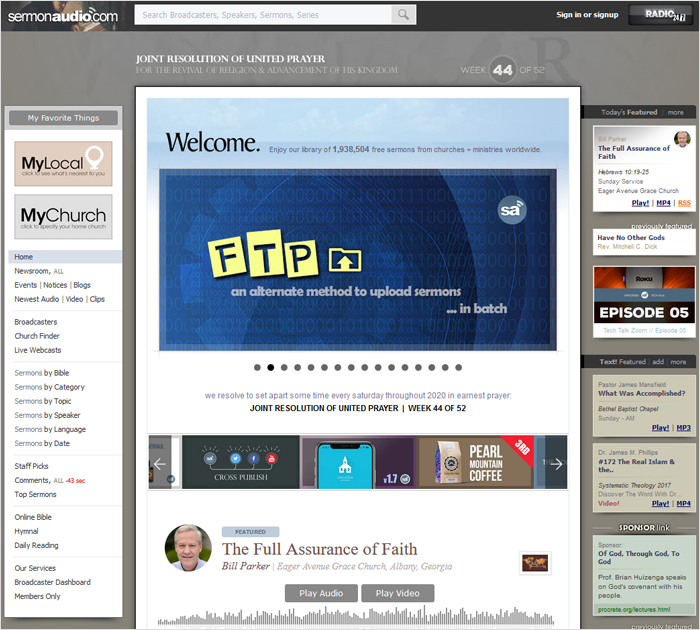Open Broadcasters in sidebar
700x630 pixels.
(36, 322)
